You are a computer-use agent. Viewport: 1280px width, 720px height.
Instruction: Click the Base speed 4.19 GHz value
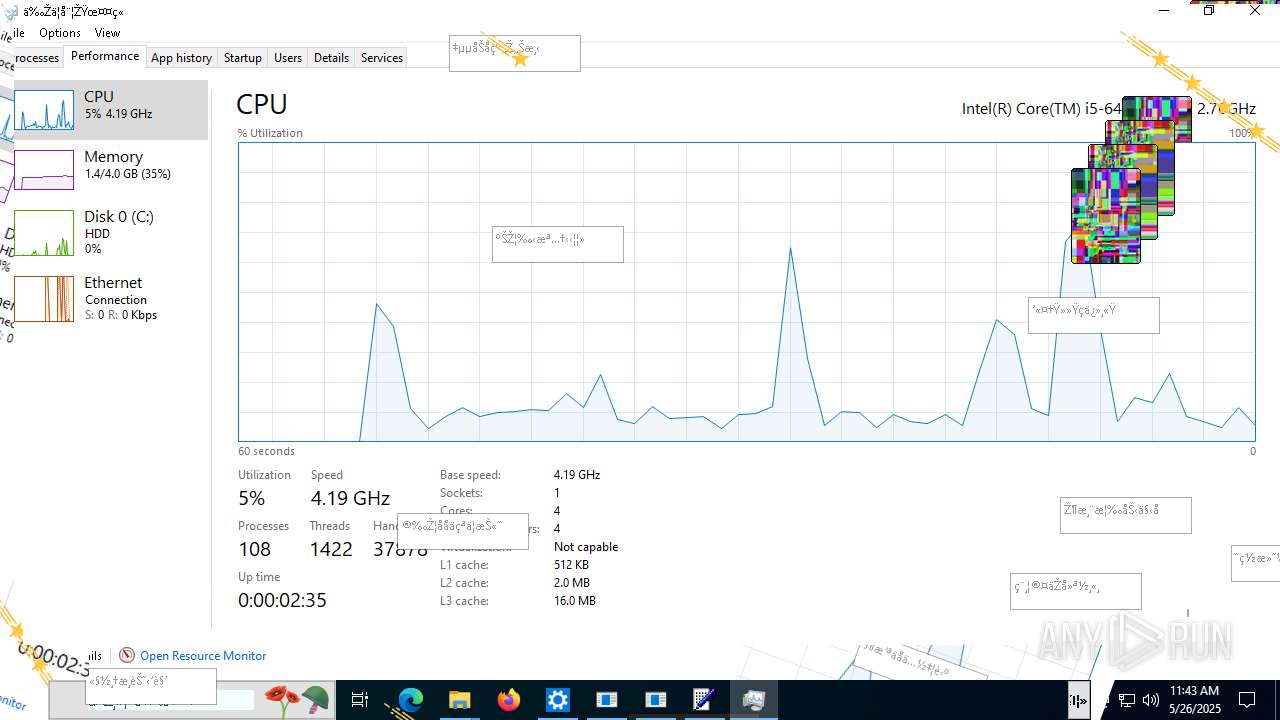click(x=577, y=475)
